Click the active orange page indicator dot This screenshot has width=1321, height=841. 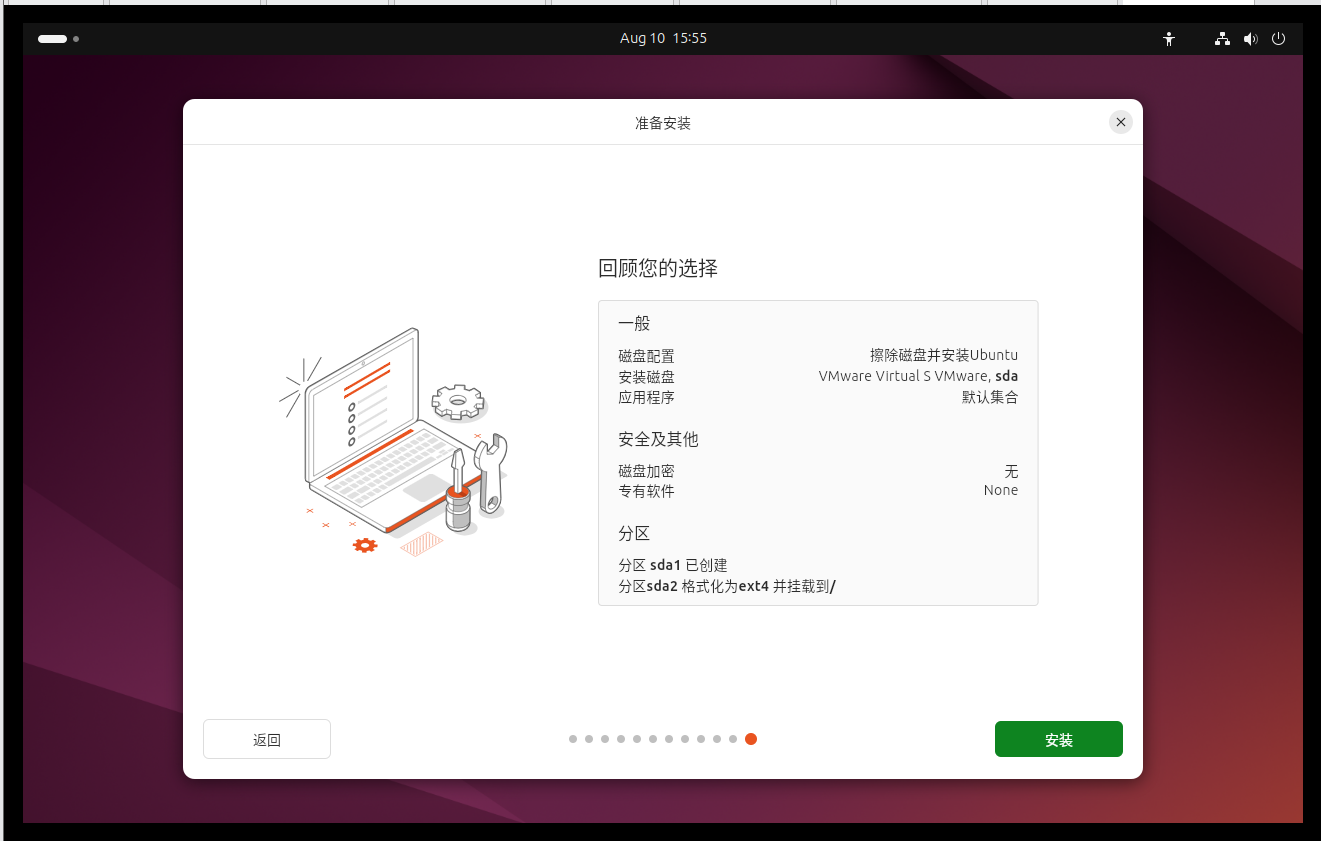point(751,739)
